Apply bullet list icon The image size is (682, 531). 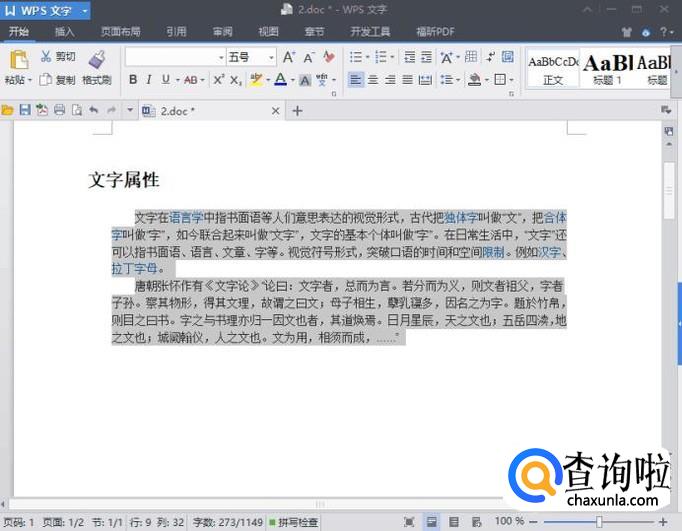point(356,57)
